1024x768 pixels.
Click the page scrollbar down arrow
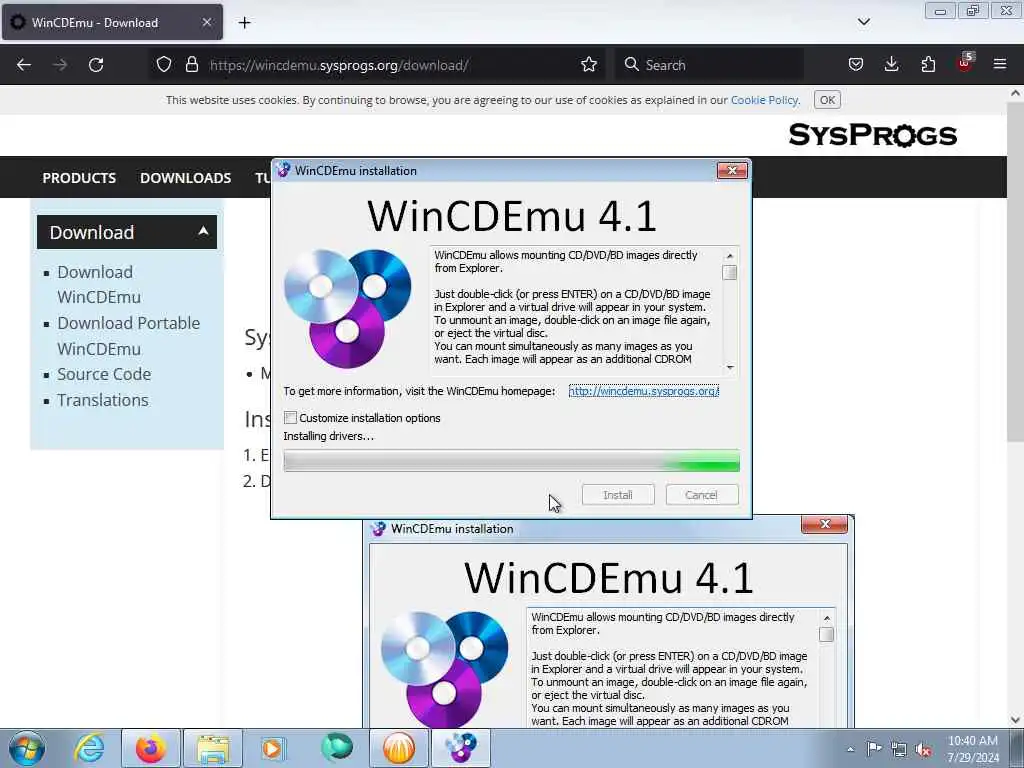(x=1015, y=720)
